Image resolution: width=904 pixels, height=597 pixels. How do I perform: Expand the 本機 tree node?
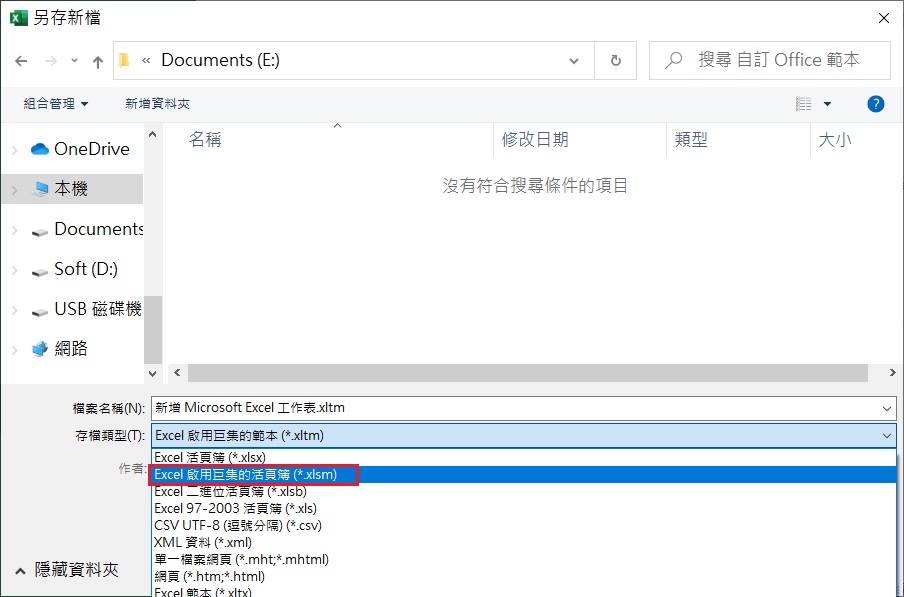(x=15, y=190)
